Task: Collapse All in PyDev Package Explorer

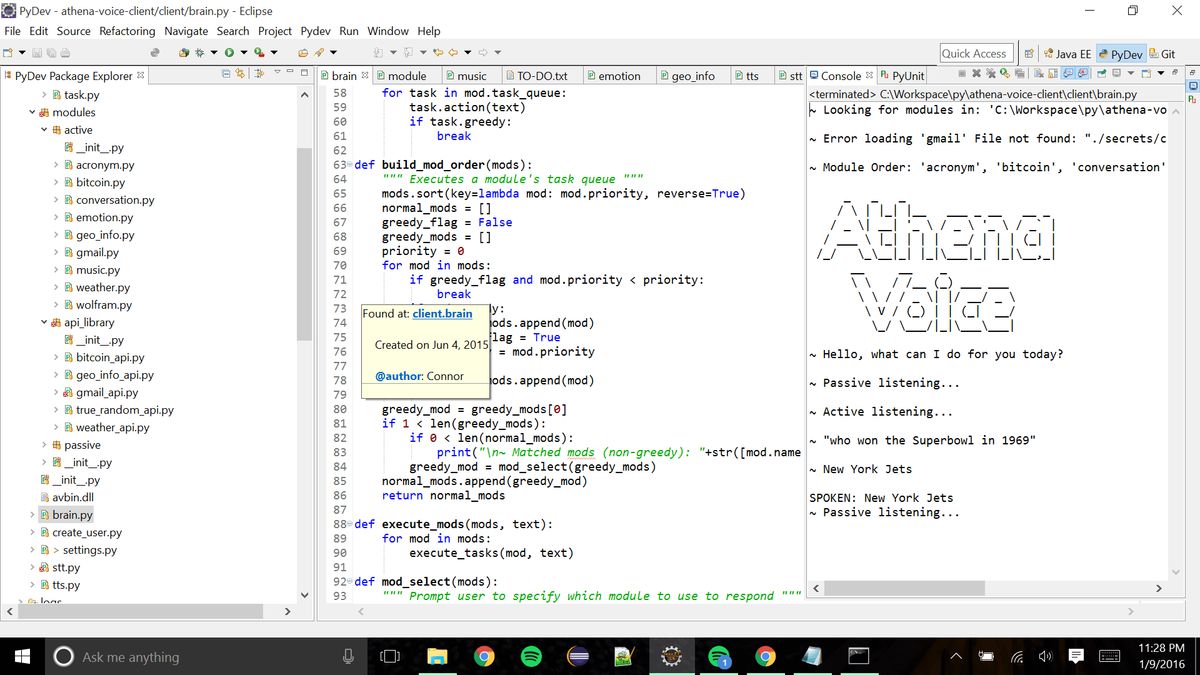Action: click(226, 75)
